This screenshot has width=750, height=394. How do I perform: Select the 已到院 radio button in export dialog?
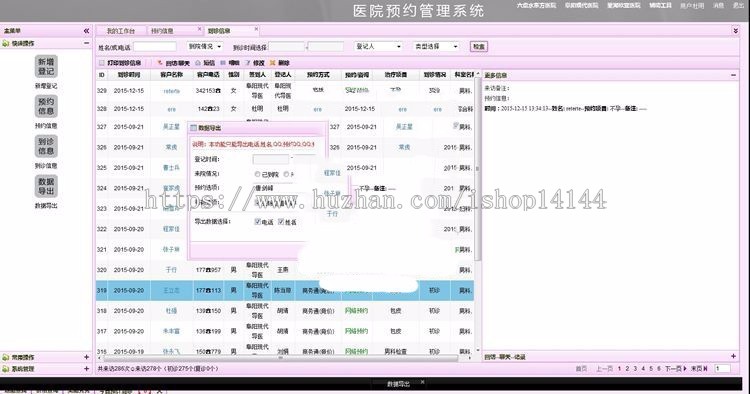tap(257, 175)
